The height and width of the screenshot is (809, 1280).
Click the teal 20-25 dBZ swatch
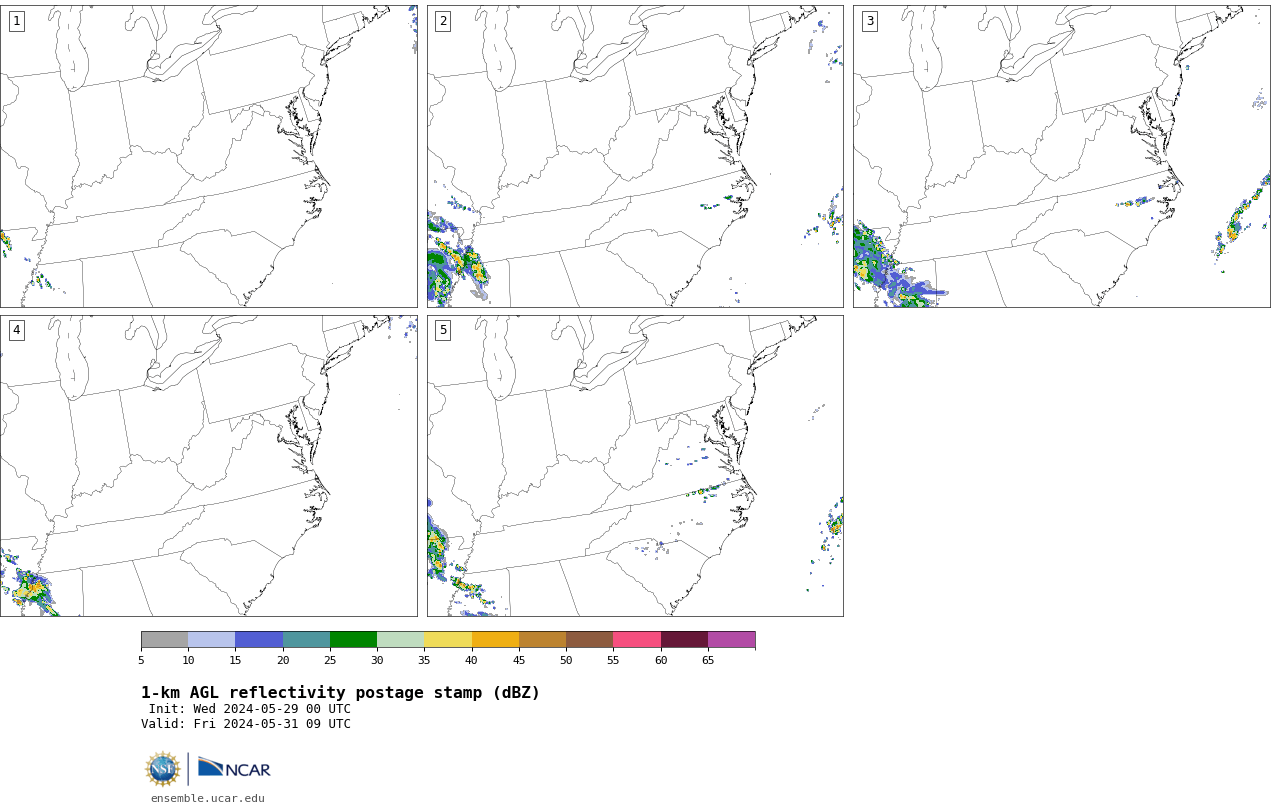coord(306,640)
